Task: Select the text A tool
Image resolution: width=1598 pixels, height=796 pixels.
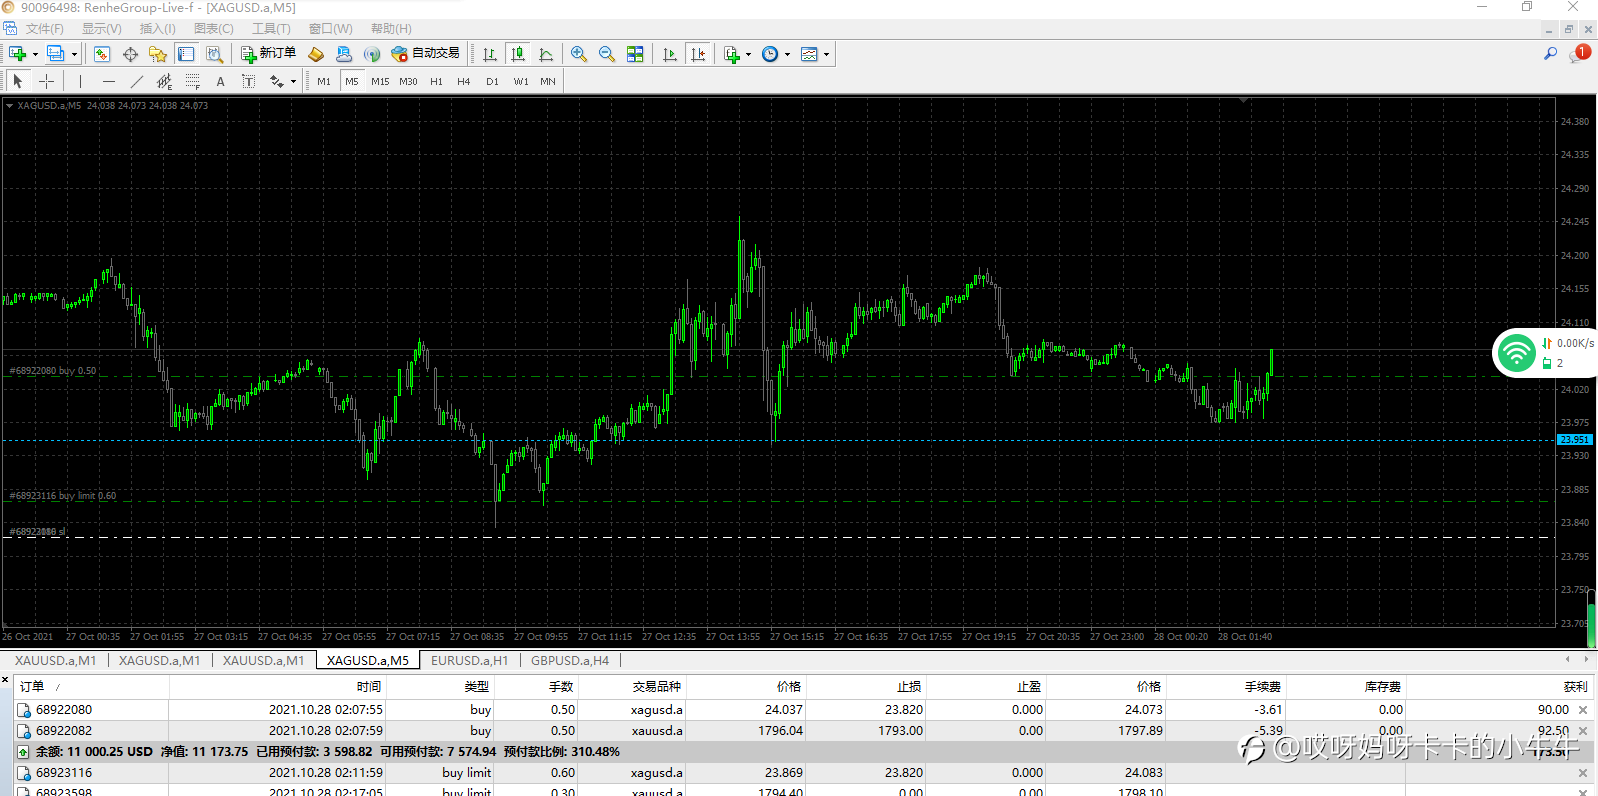Action: 221,81
